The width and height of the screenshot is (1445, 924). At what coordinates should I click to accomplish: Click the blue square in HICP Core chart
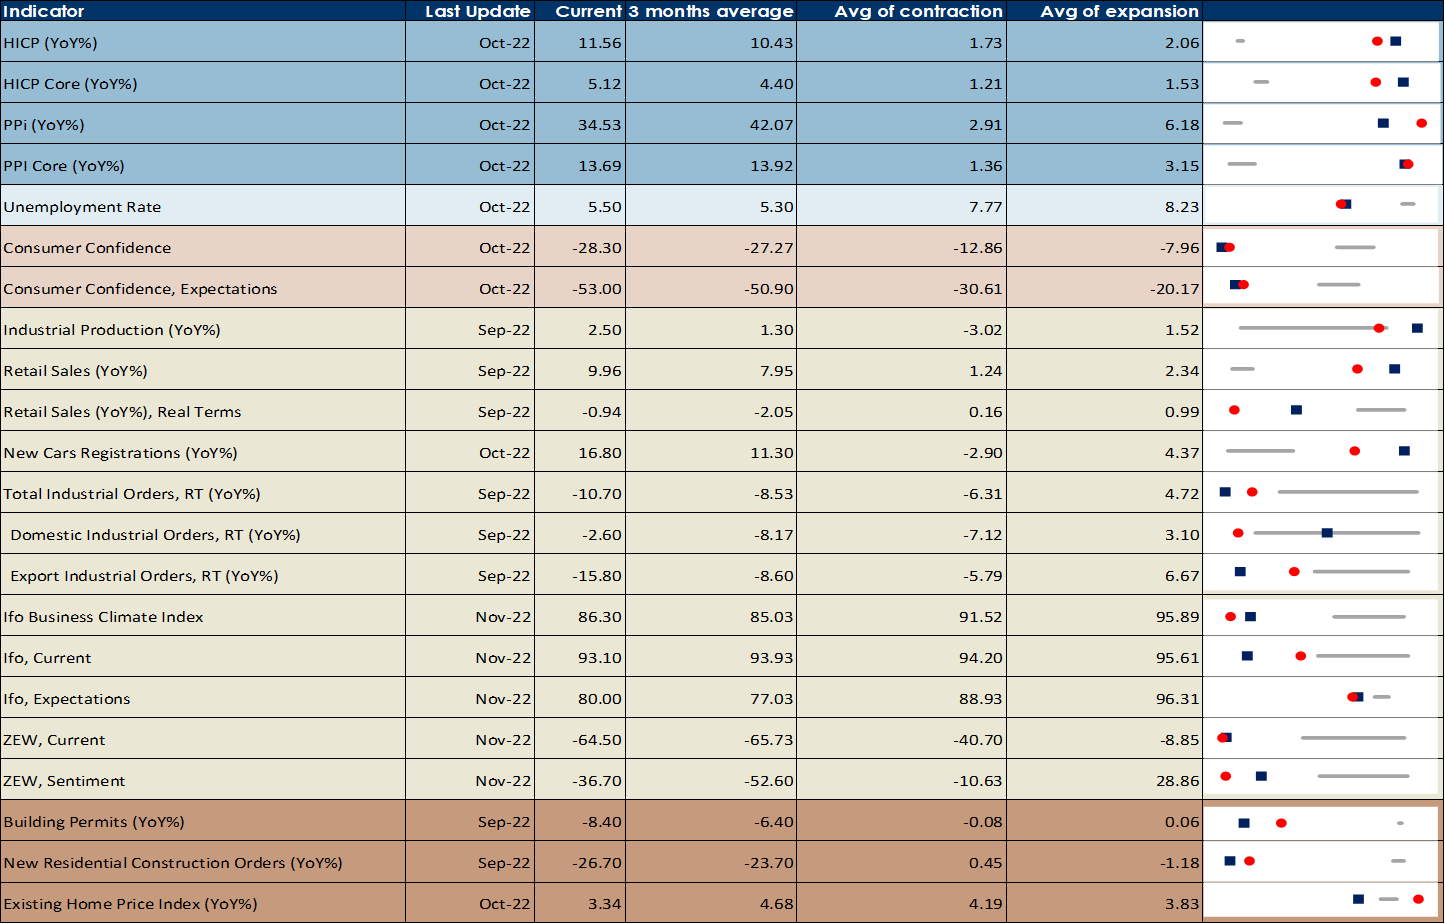[x=1403, y=82]
